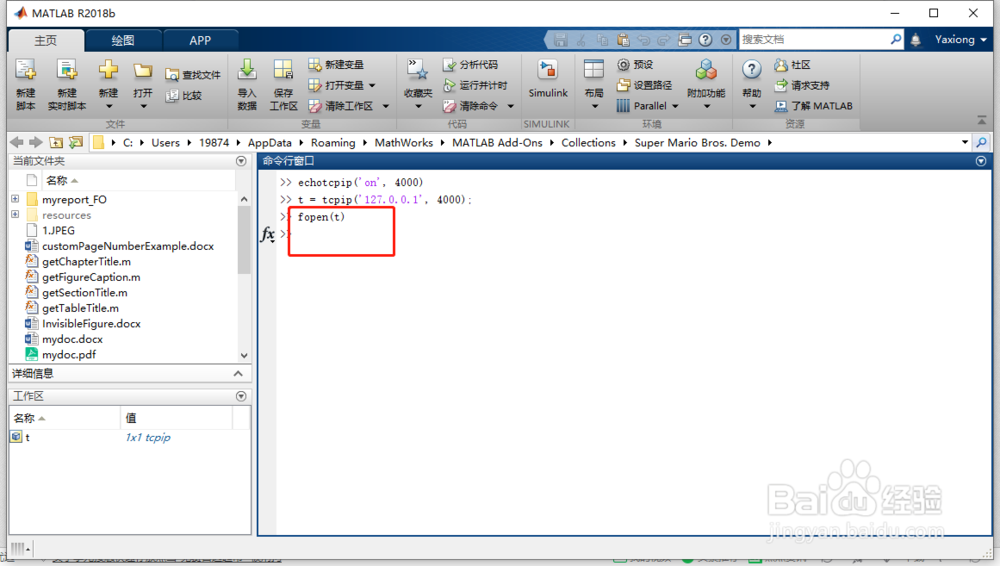1000x566 pixels.
Task: Select InvisibleFigure.docx file
Action: coord(91,324)
